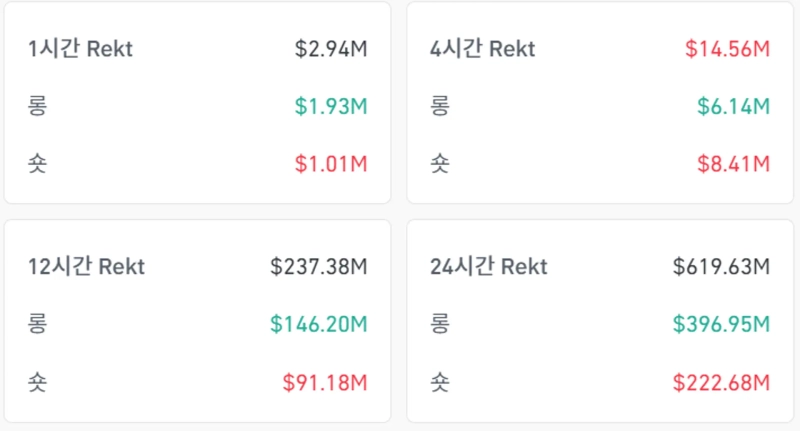800x431 pixels.
Task: Click the $222.68M short value
Action: coord(721,381)
